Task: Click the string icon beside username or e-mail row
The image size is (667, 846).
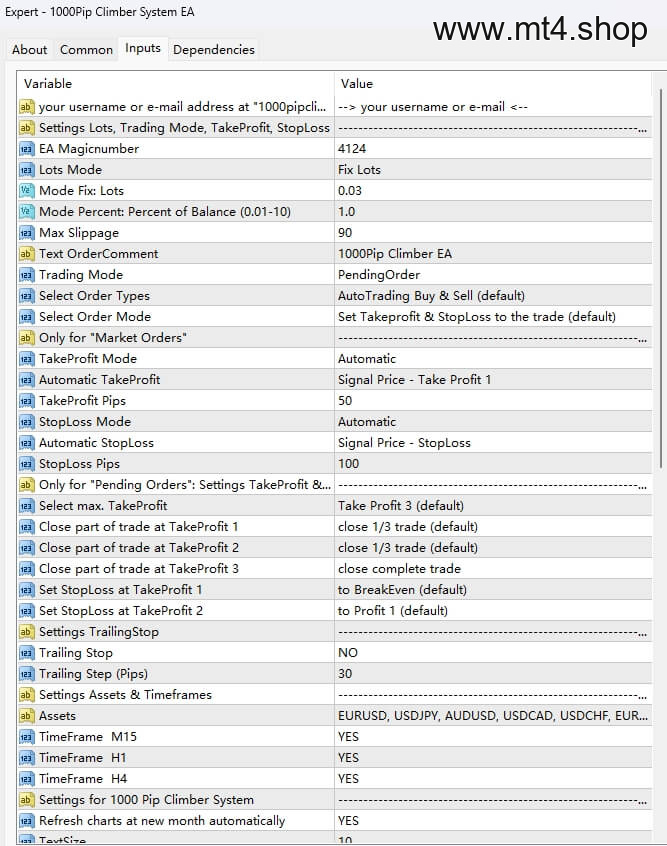Action: pyautogui.click(x=26, y=107)
